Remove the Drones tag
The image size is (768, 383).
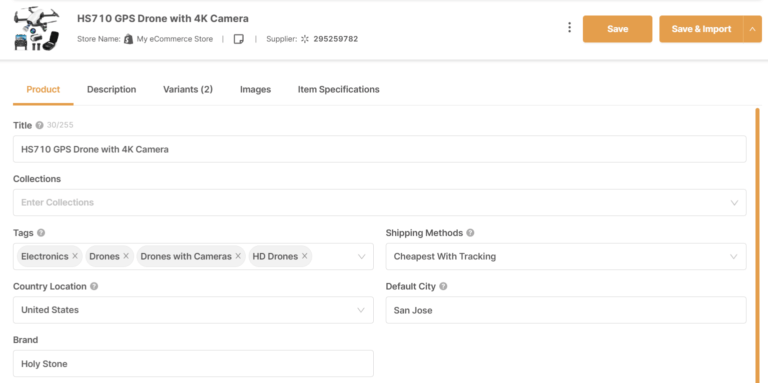tap(126, 256)
